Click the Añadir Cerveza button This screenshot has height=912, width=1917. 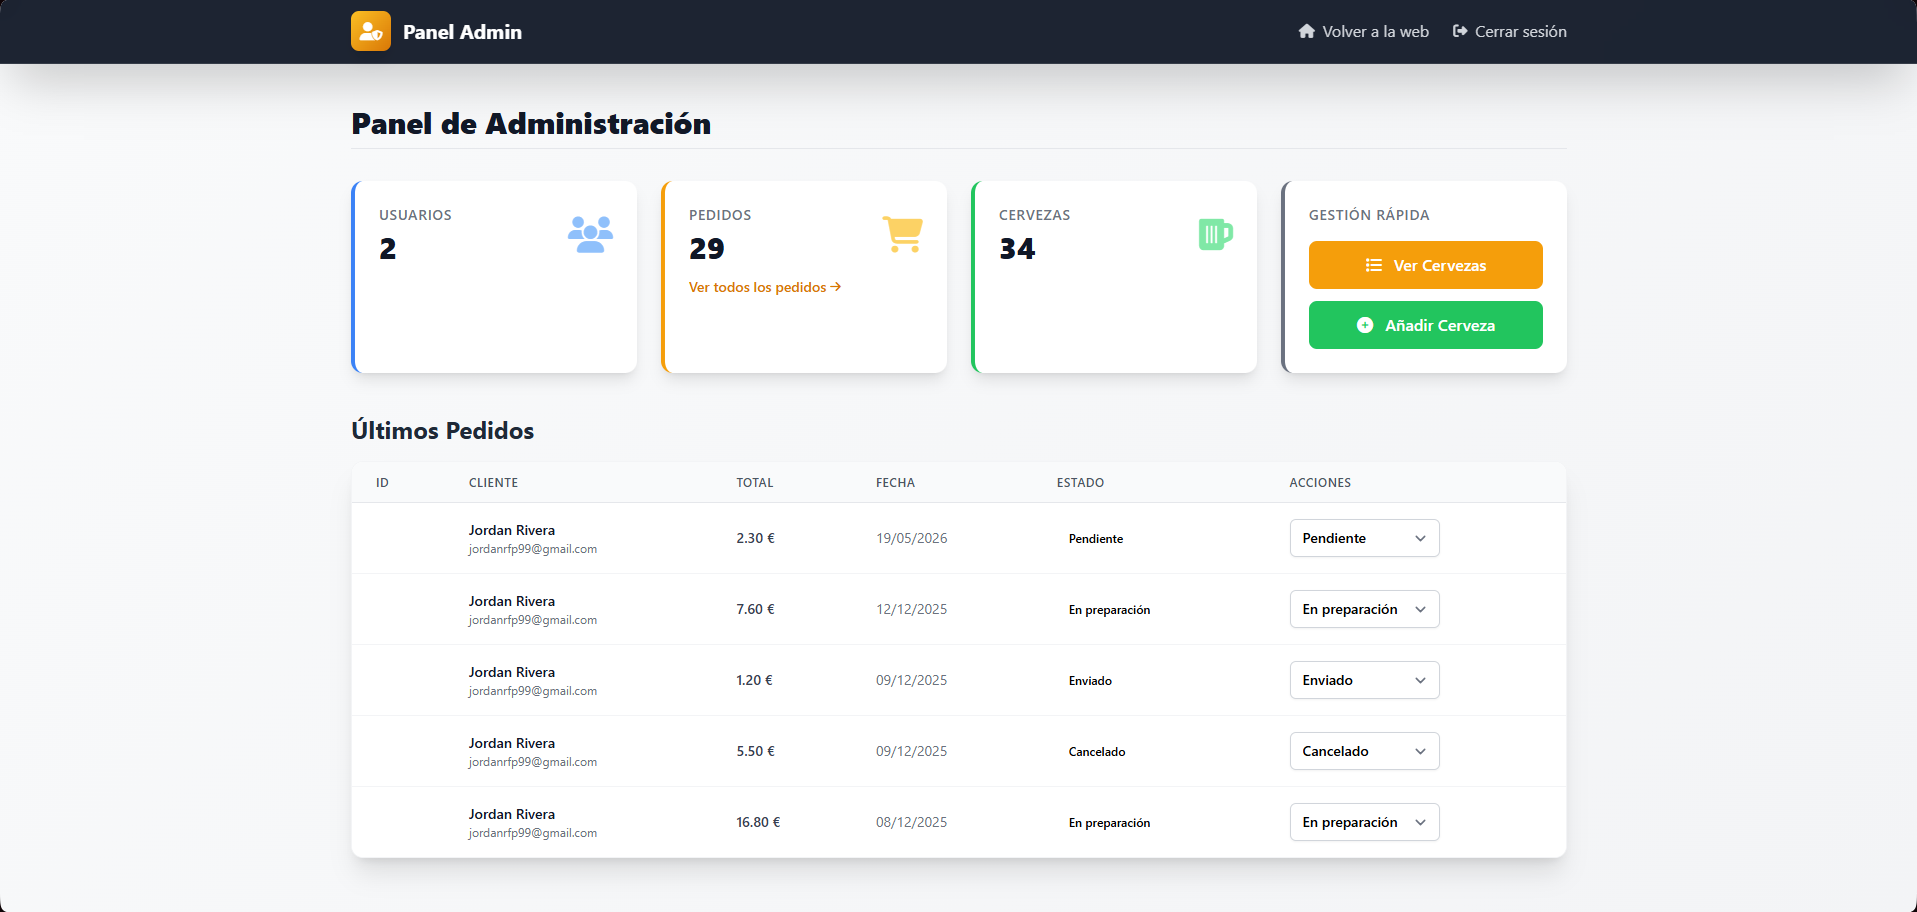[1425, 325]
